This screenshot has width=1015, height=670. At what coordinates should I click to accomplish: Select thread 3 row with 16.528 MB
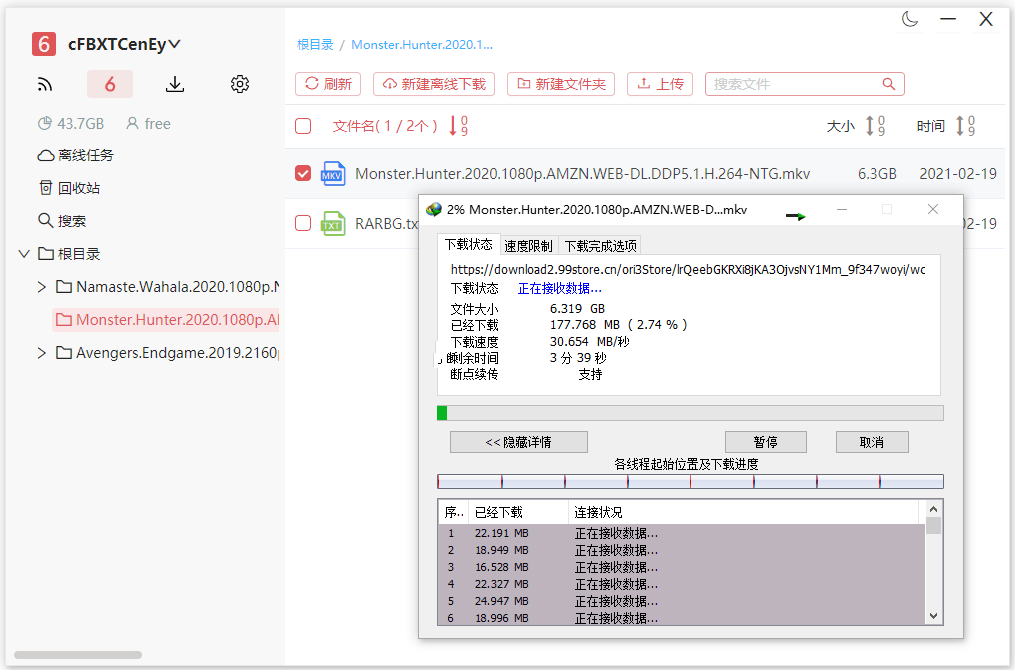click(x=682, y=567)
